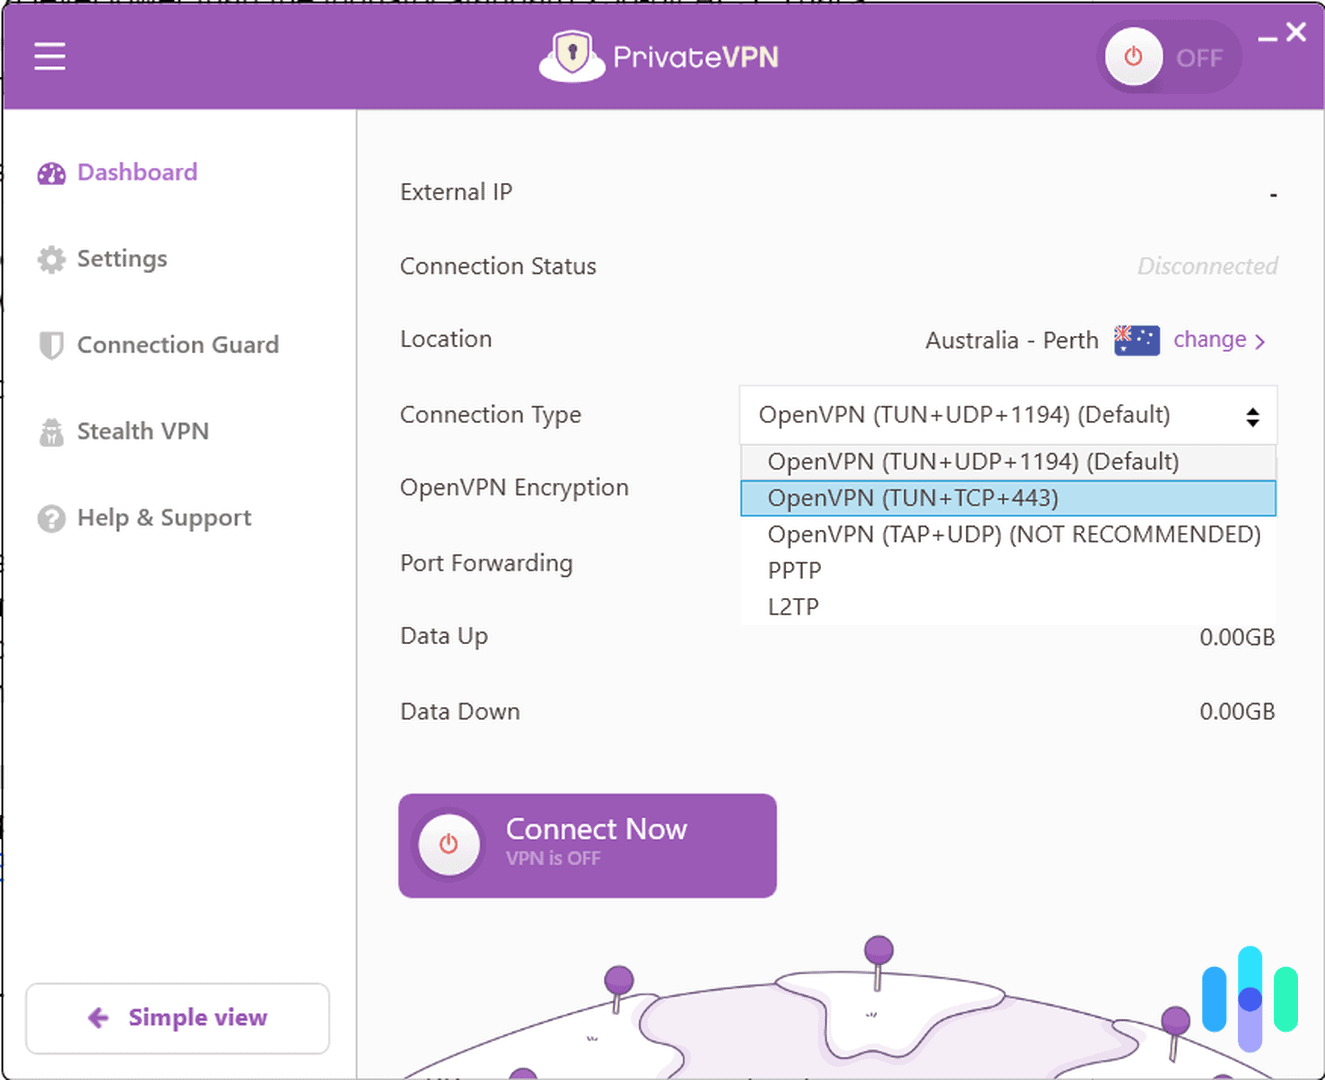Select the Dashboard icon in sidebar
The image size is (1325, 1080).
pyautogui.click(x=51, y=172)
